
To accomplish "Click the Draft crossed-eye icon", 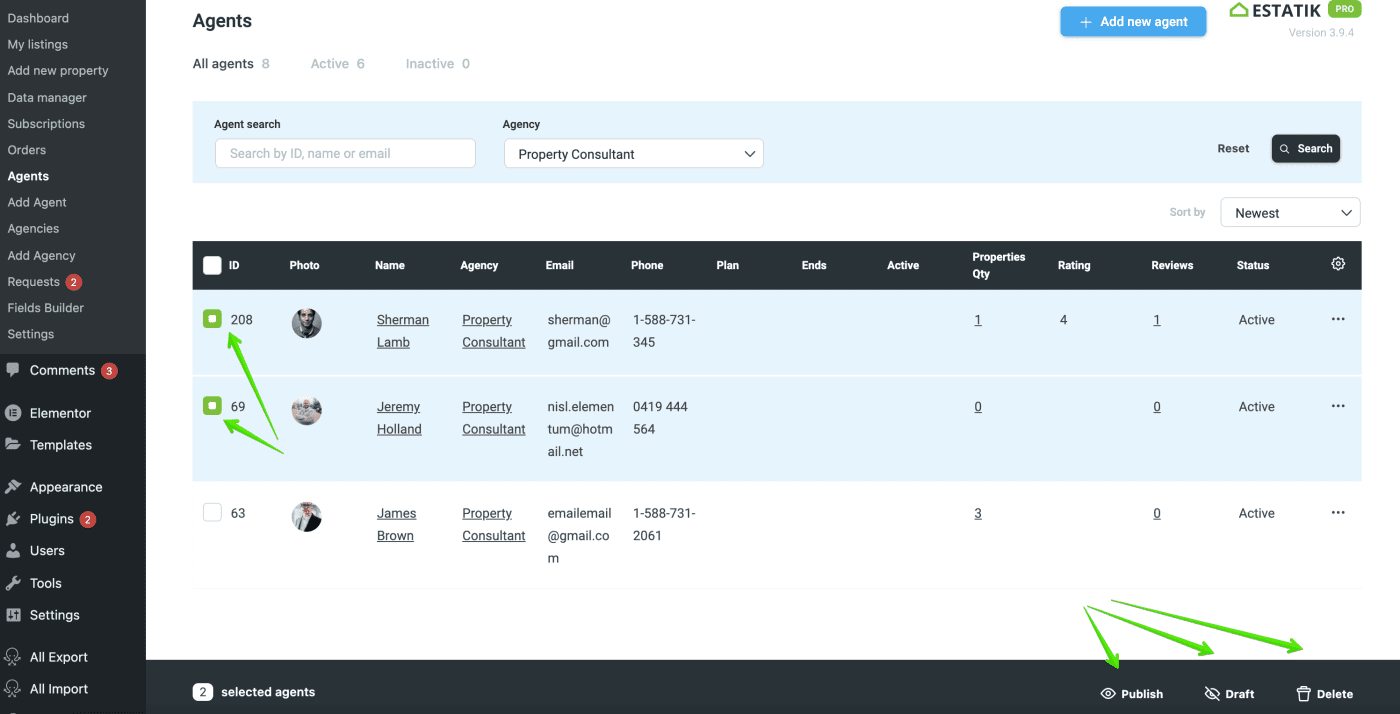I will click(x=1212, y=694).
